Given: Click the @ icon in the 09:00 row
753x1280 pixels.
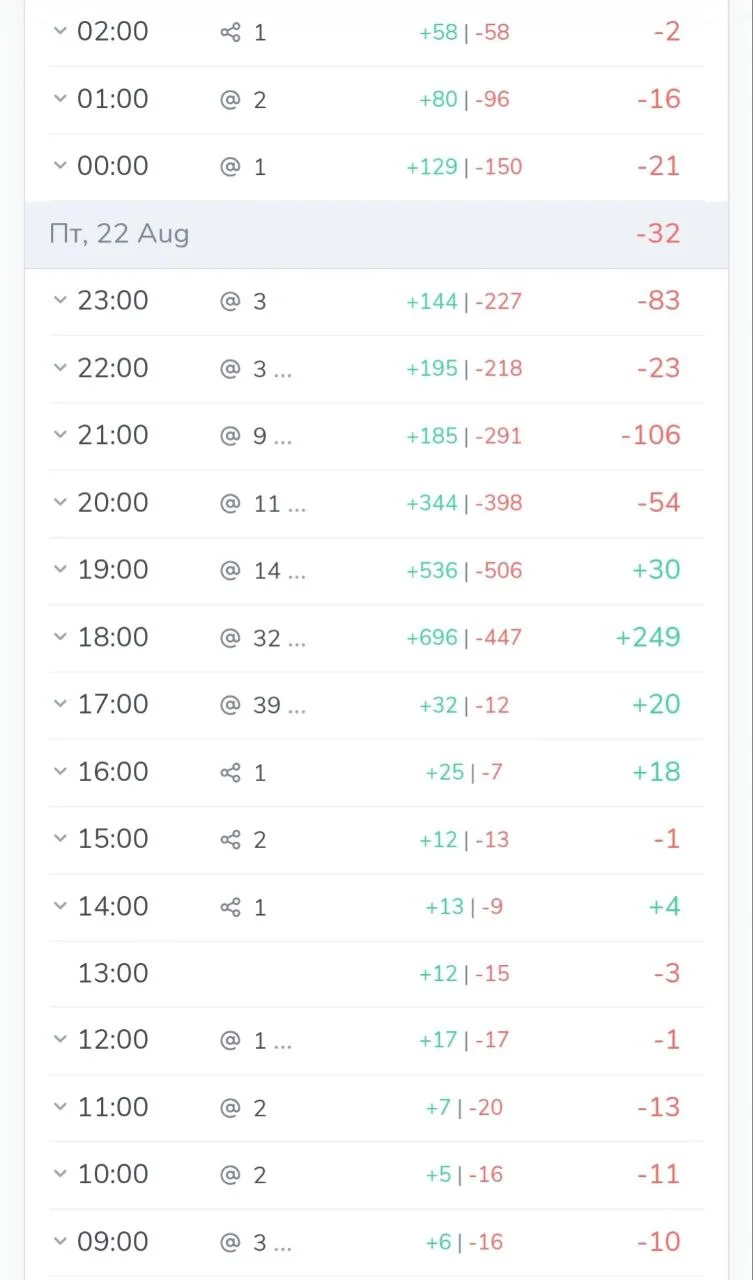Looking at the screenshot, I should (230, 1243).
